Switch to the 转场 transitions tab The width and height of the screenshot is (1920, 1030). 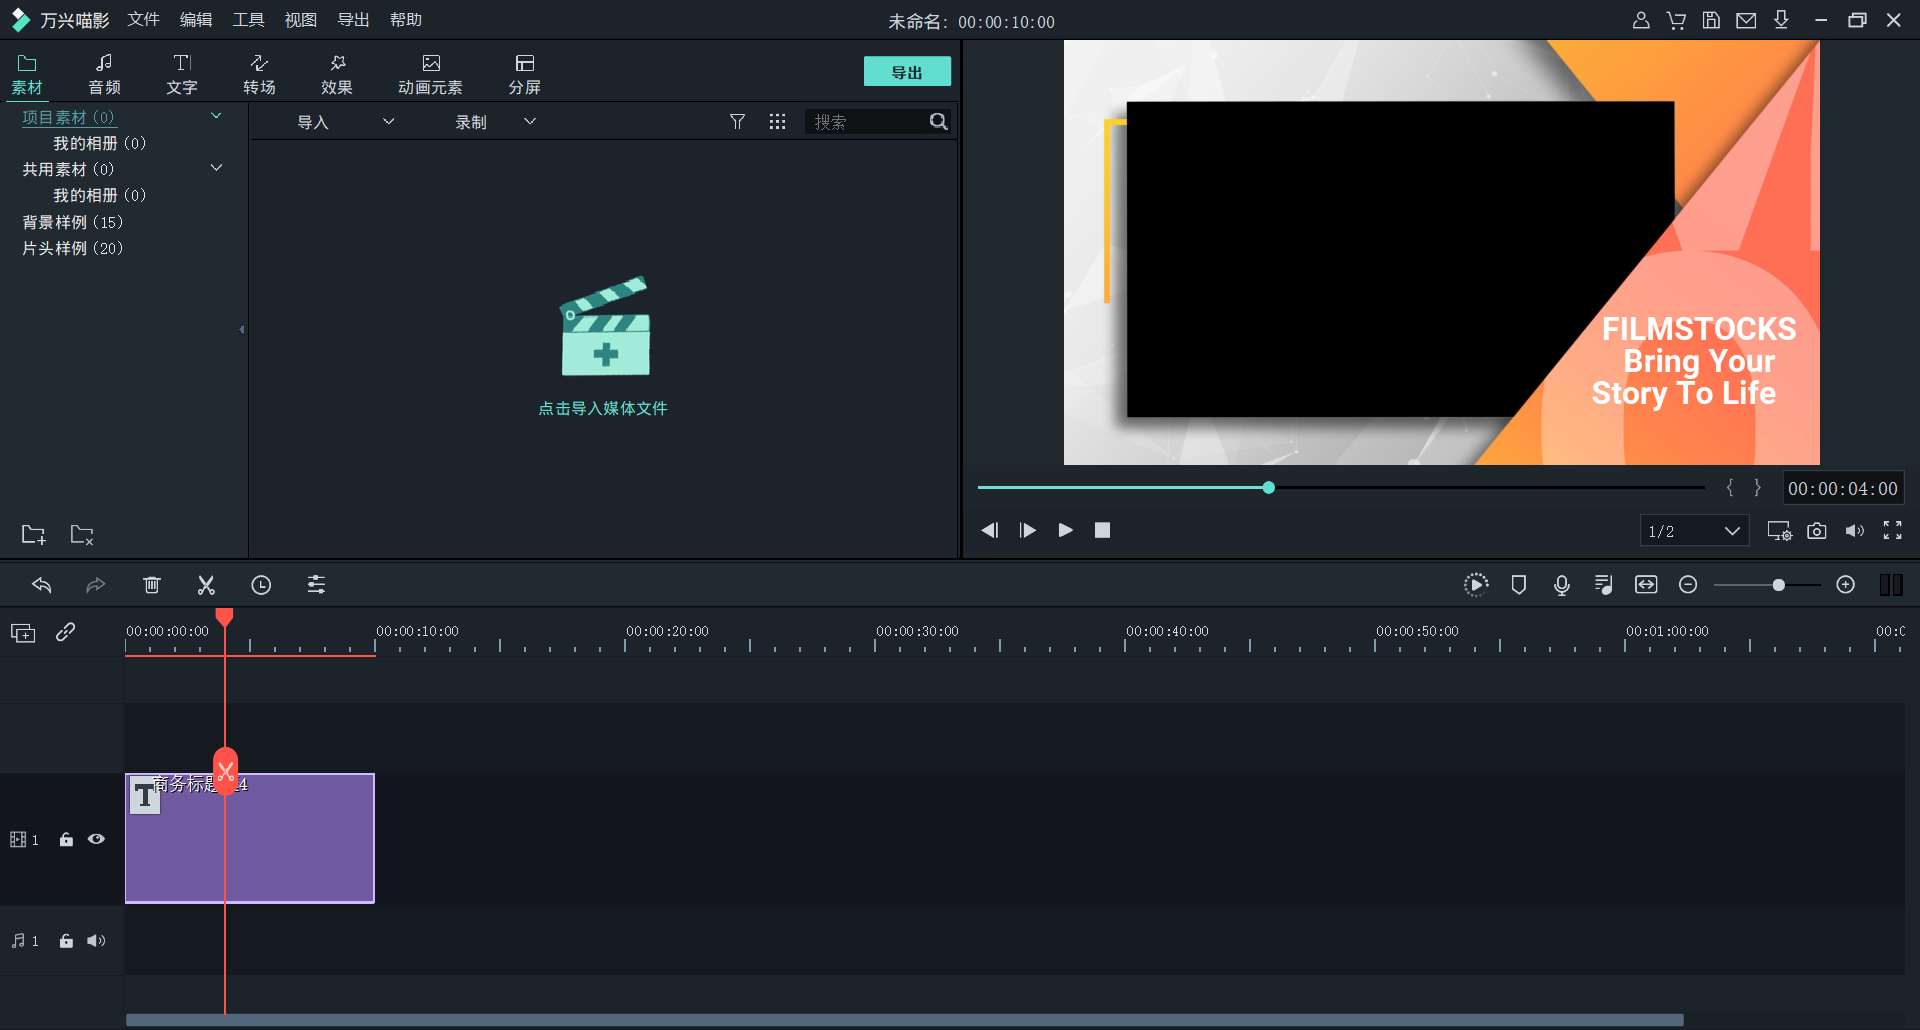coord(259,74)
